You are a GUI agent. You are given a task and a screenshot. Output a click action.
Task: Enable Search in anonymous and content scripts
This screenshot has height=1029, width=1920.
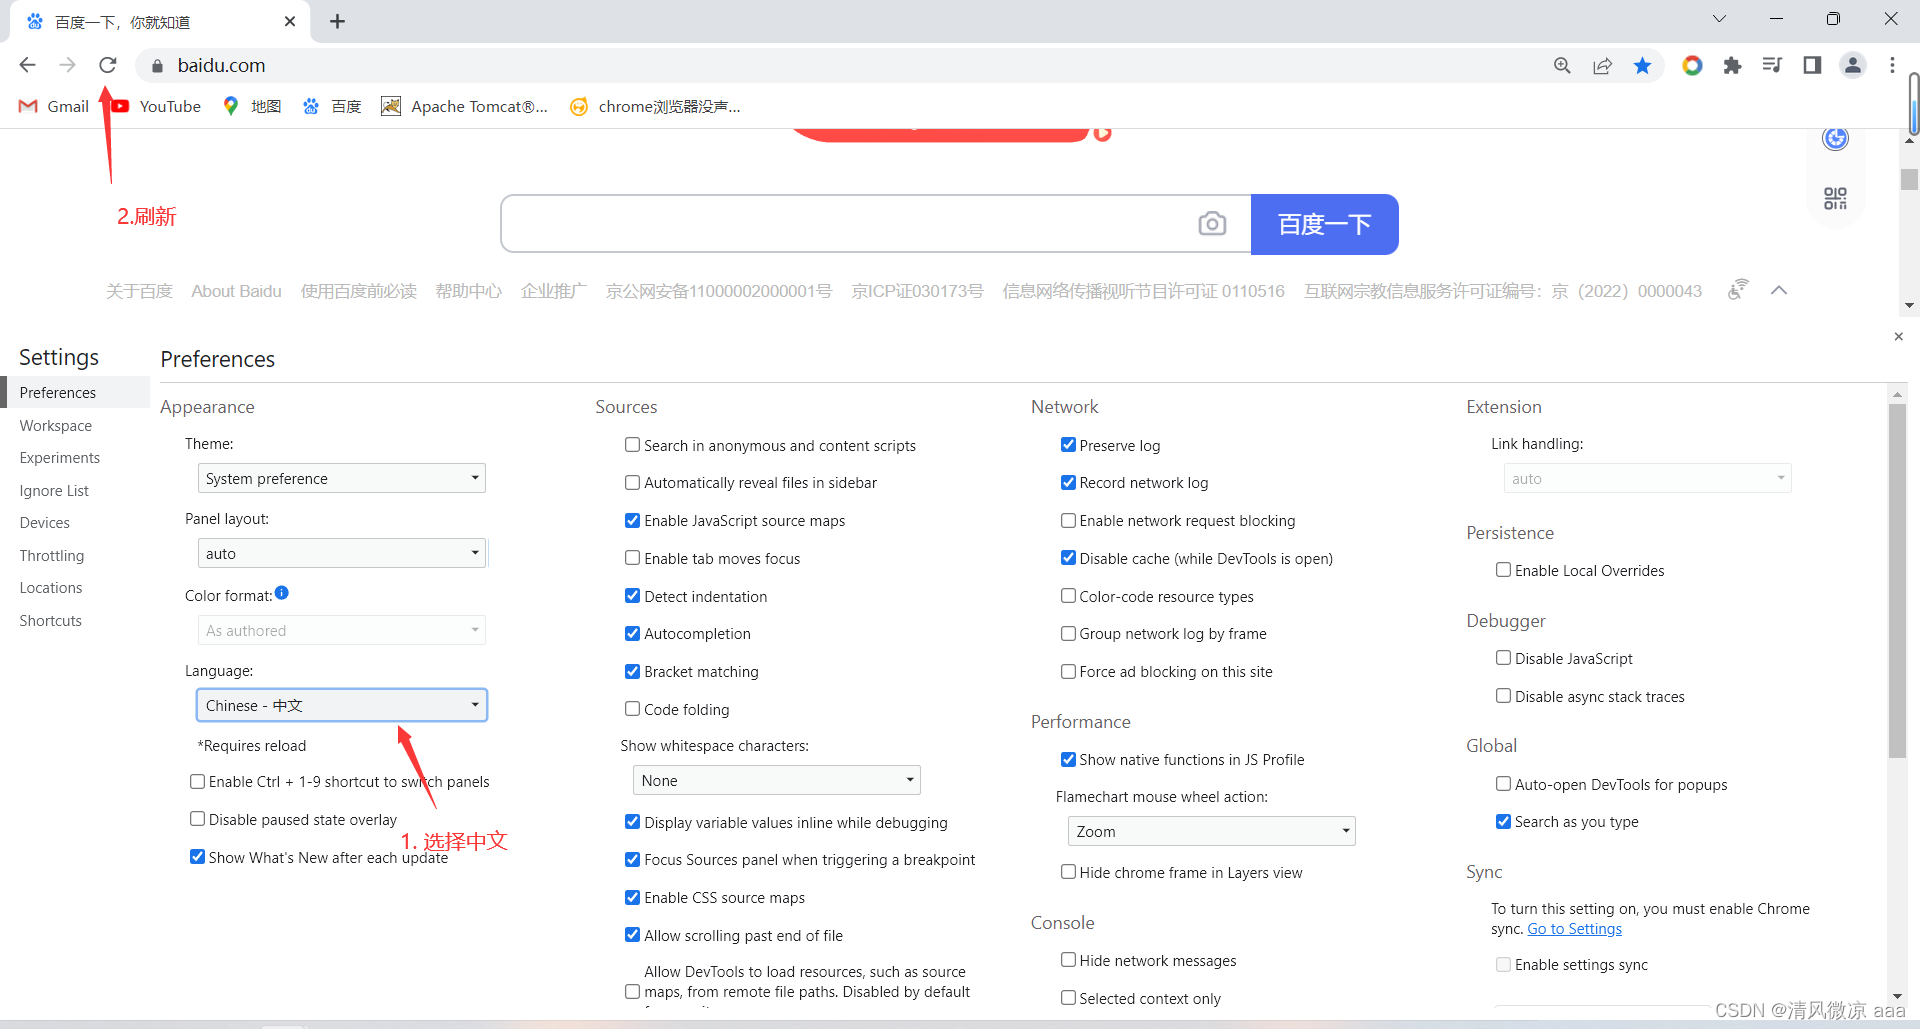(x=632, y=445)
